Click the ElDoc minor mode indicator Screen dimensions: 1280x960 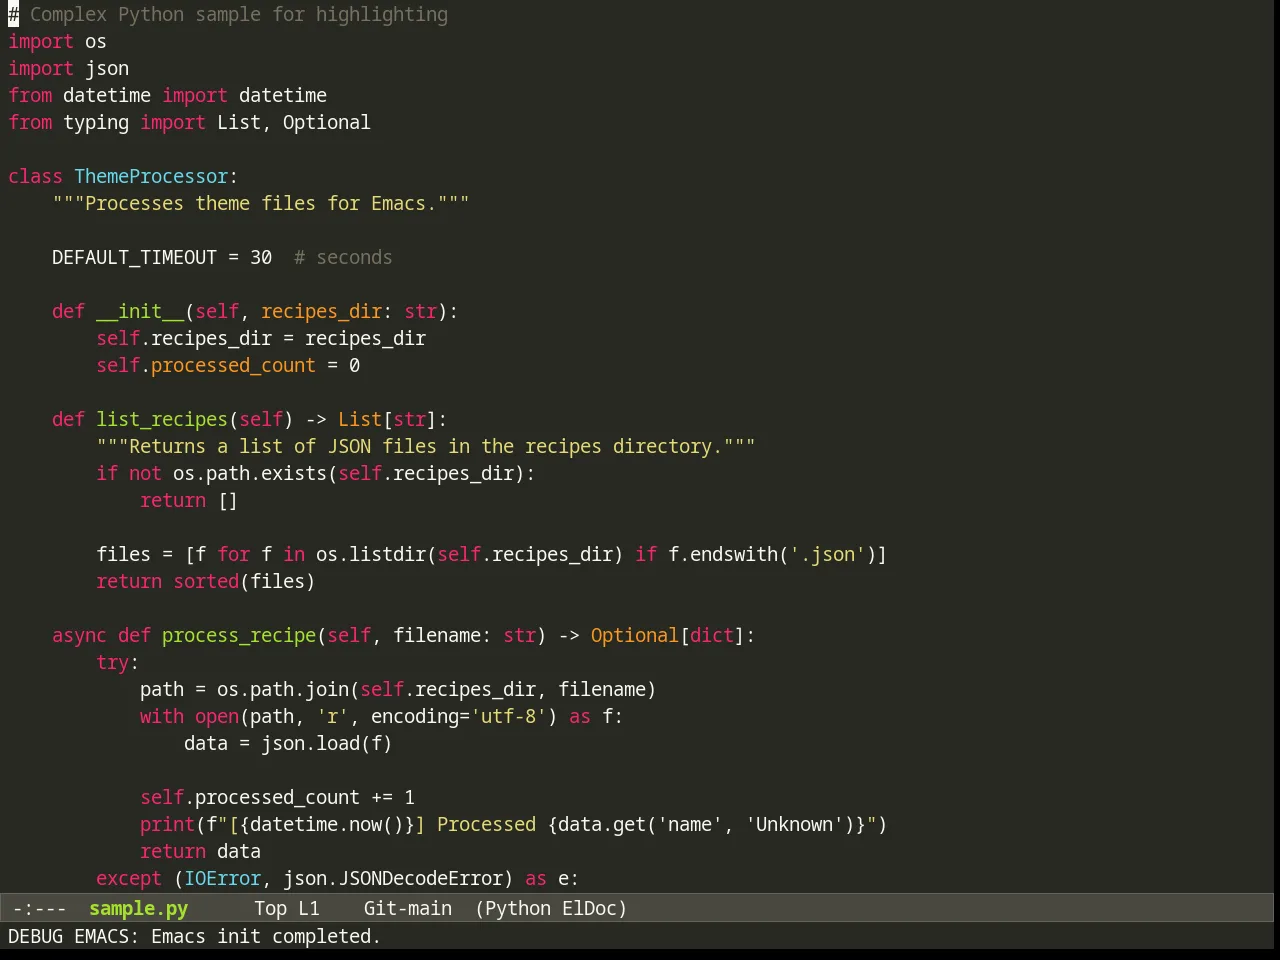click(x=589, y=908)
